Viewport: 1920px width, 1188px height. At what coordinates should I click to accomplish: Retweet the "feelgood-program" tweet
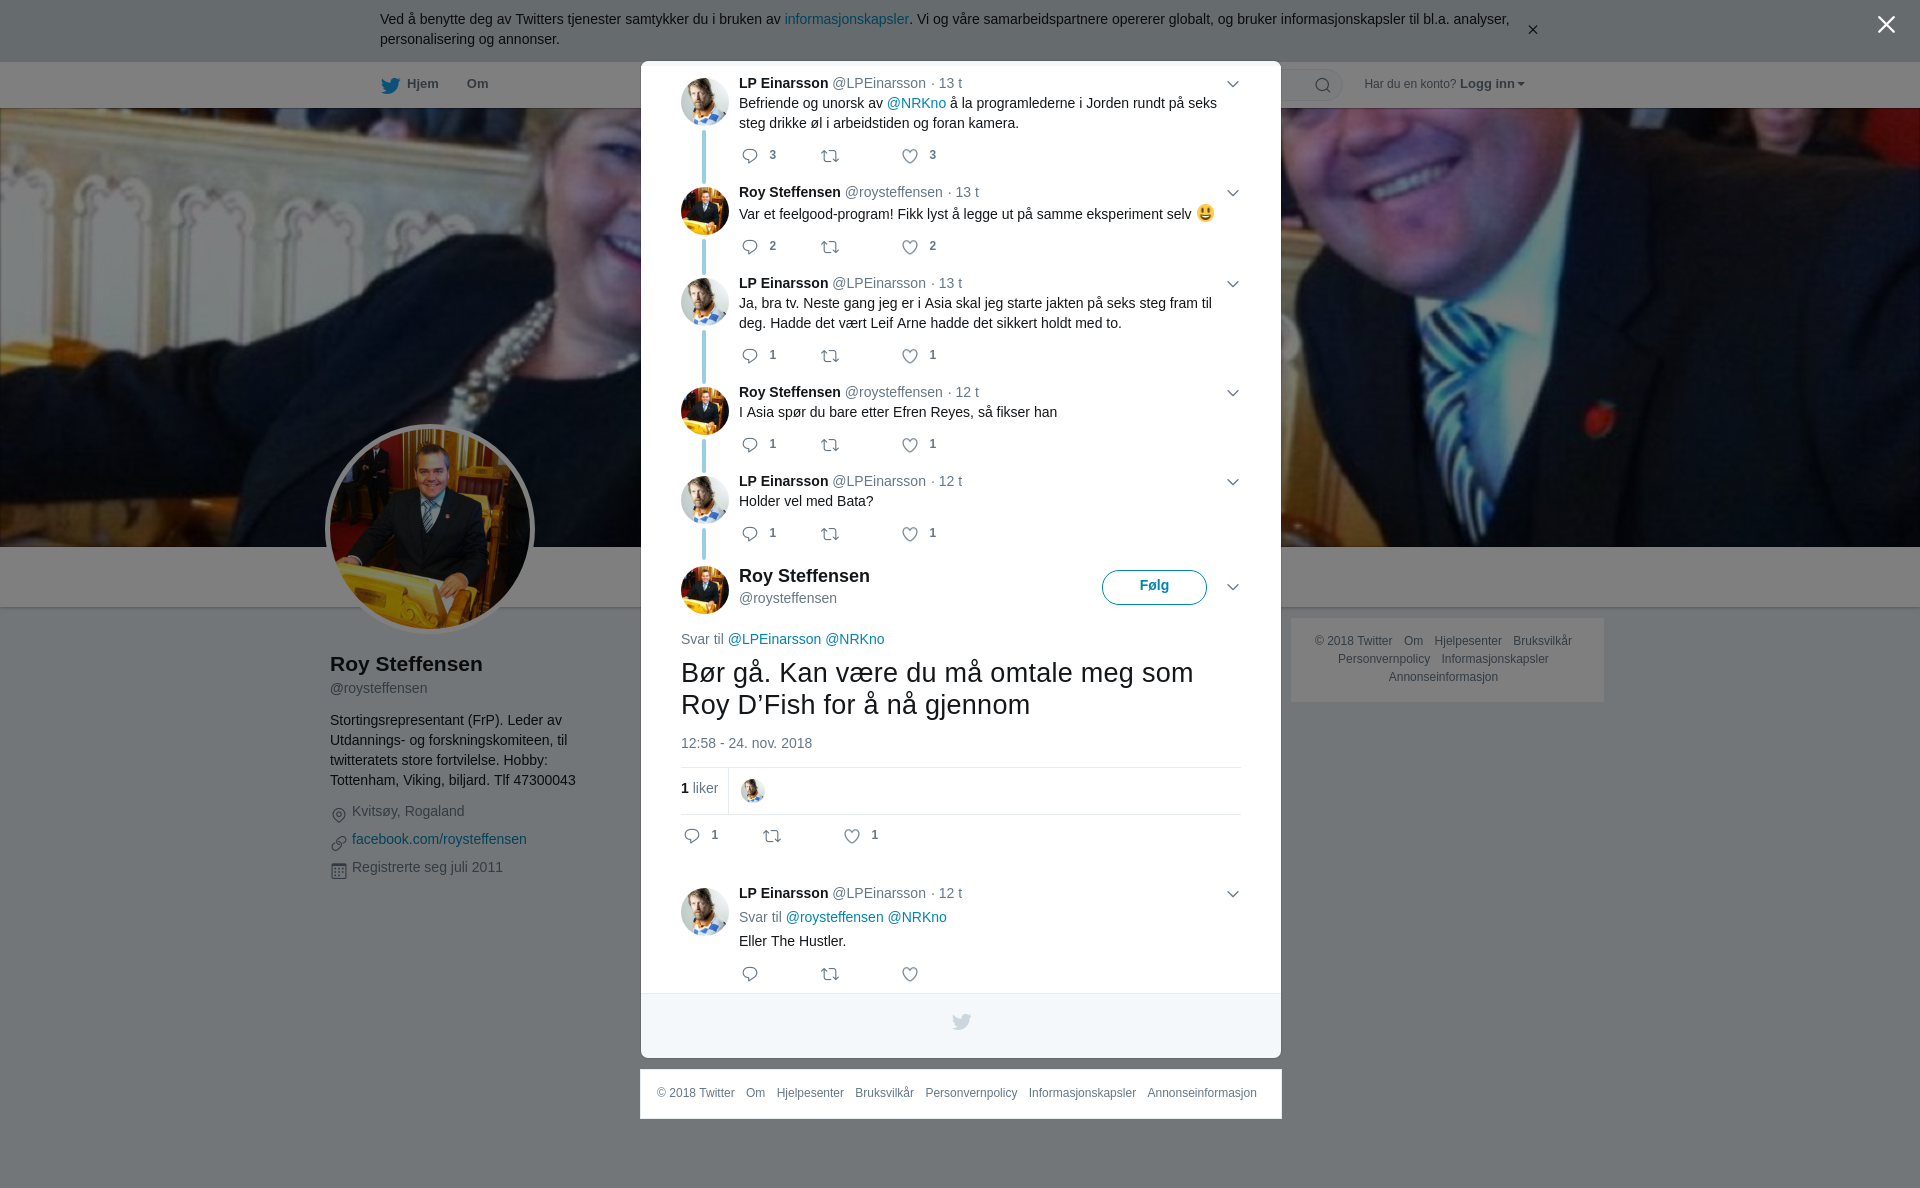[x=830, y=247]
